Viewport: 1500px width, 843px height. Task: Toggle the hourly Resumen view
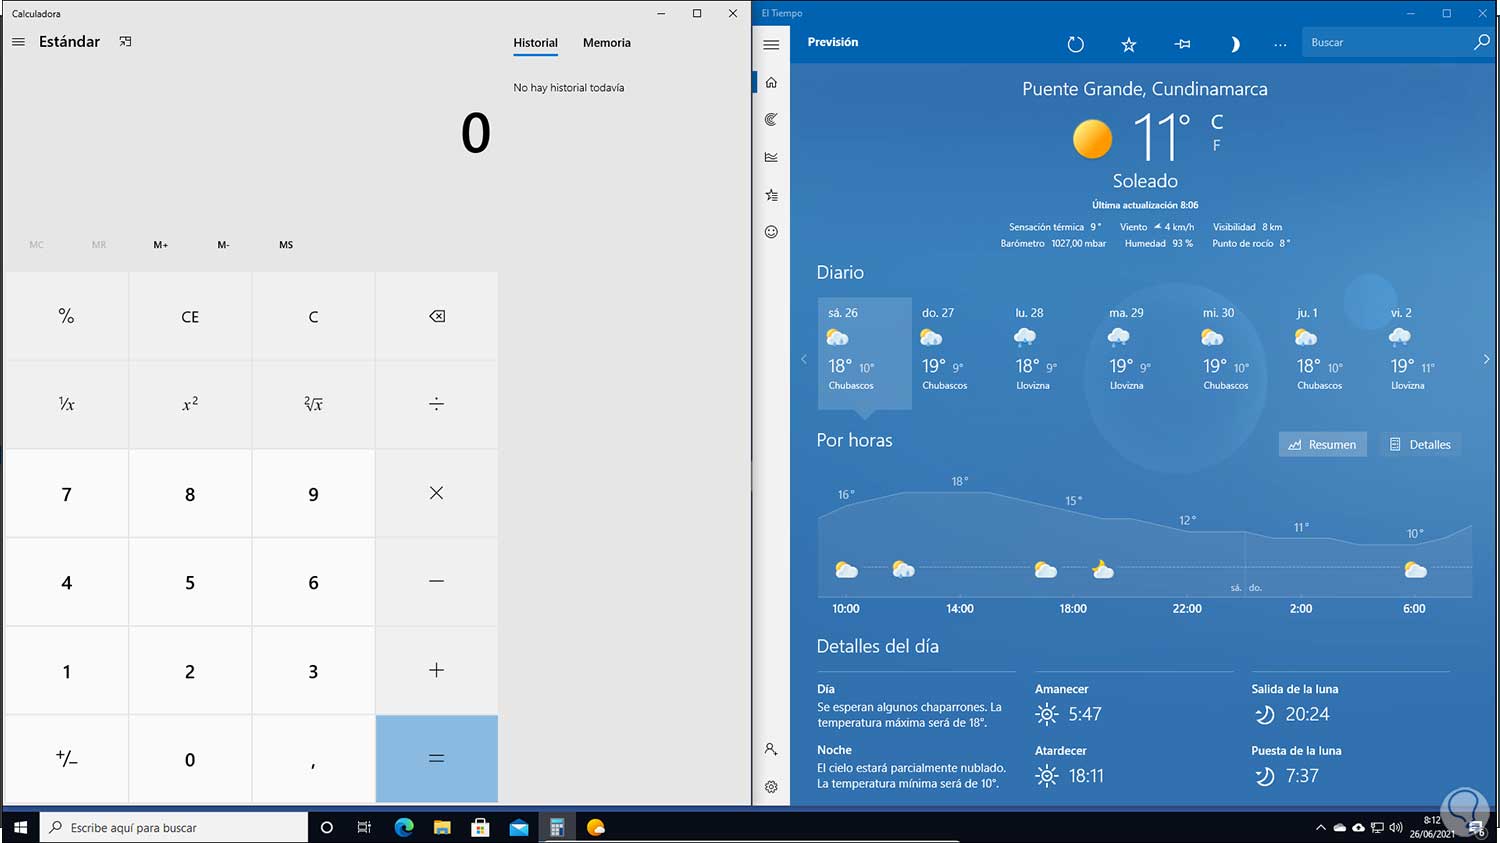[x=1322, y=445]
